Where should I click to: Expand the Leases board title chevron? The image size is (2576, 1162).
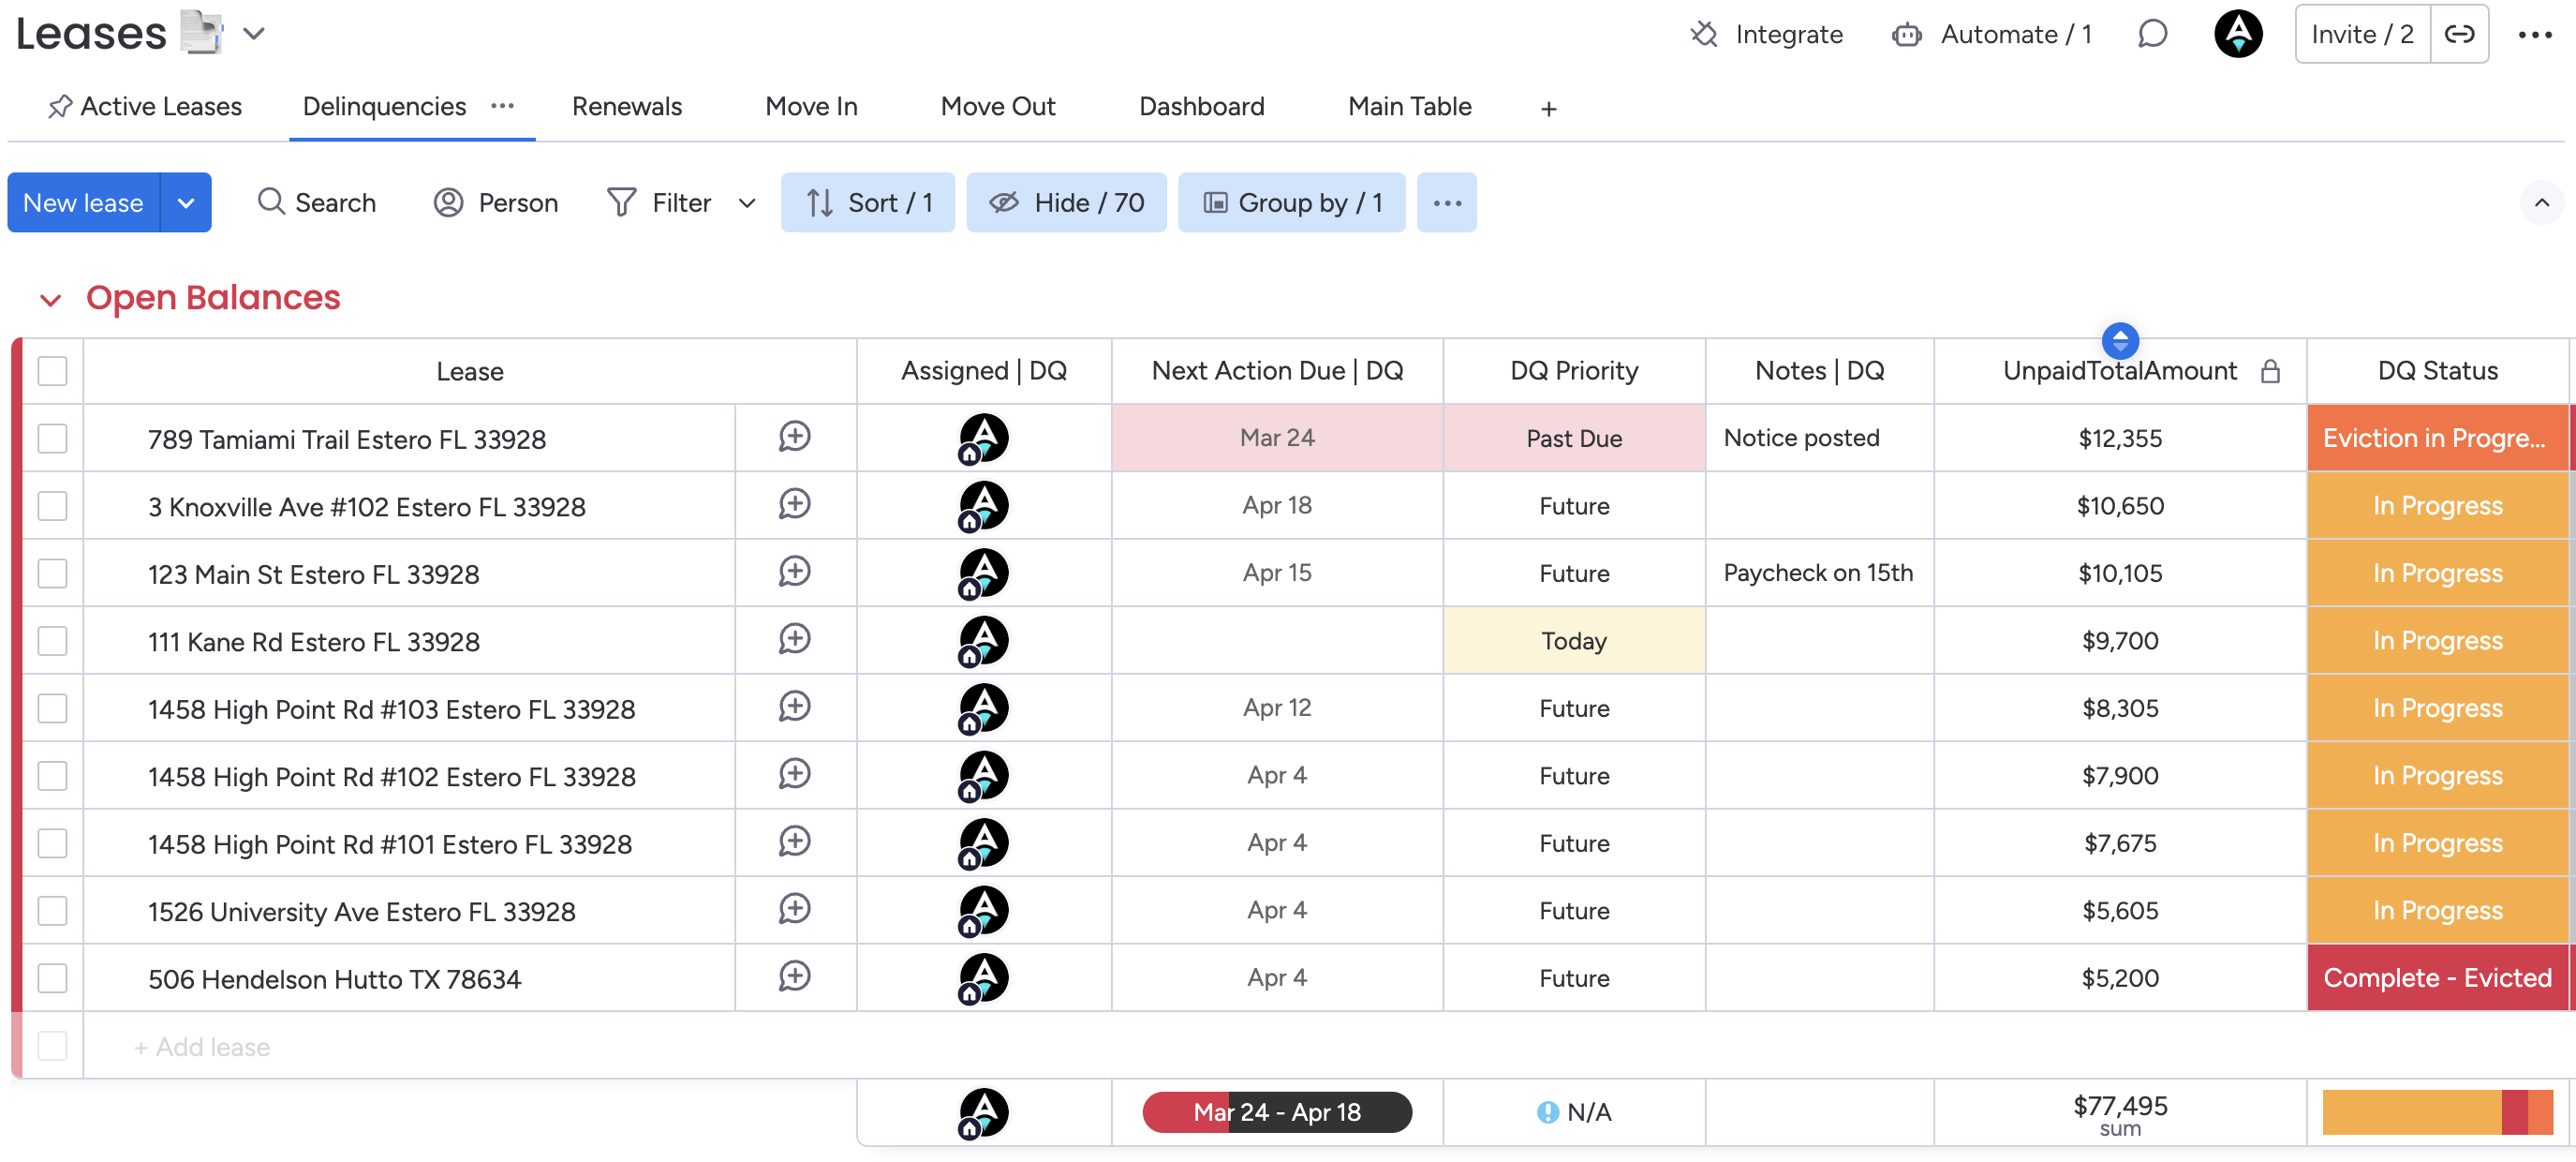pos(254,33)
